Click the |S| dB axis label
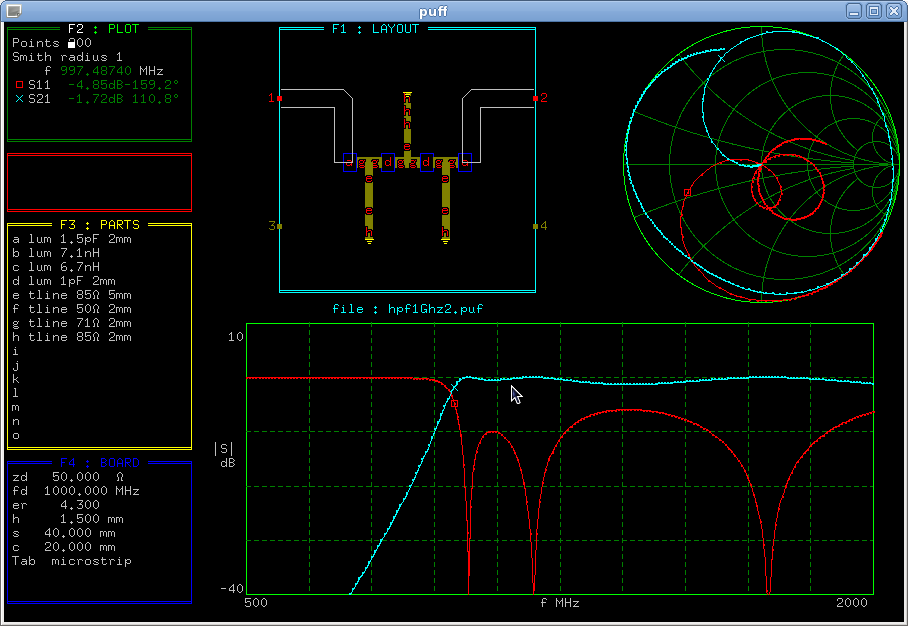The image size is (908, 626). tap(225, 456)
